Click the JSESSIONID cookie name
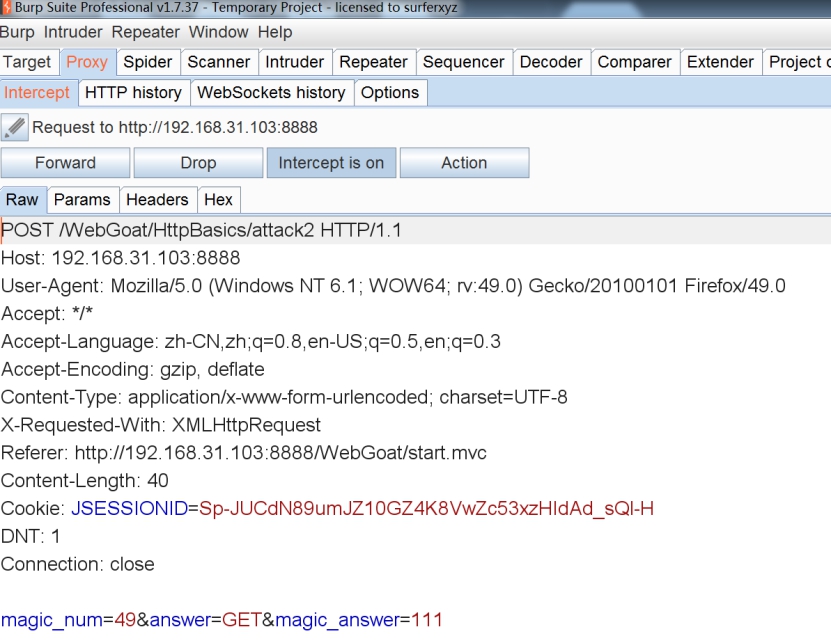This screenshot has width=831, height=644. pyautogui.click(x=129, y=509)
